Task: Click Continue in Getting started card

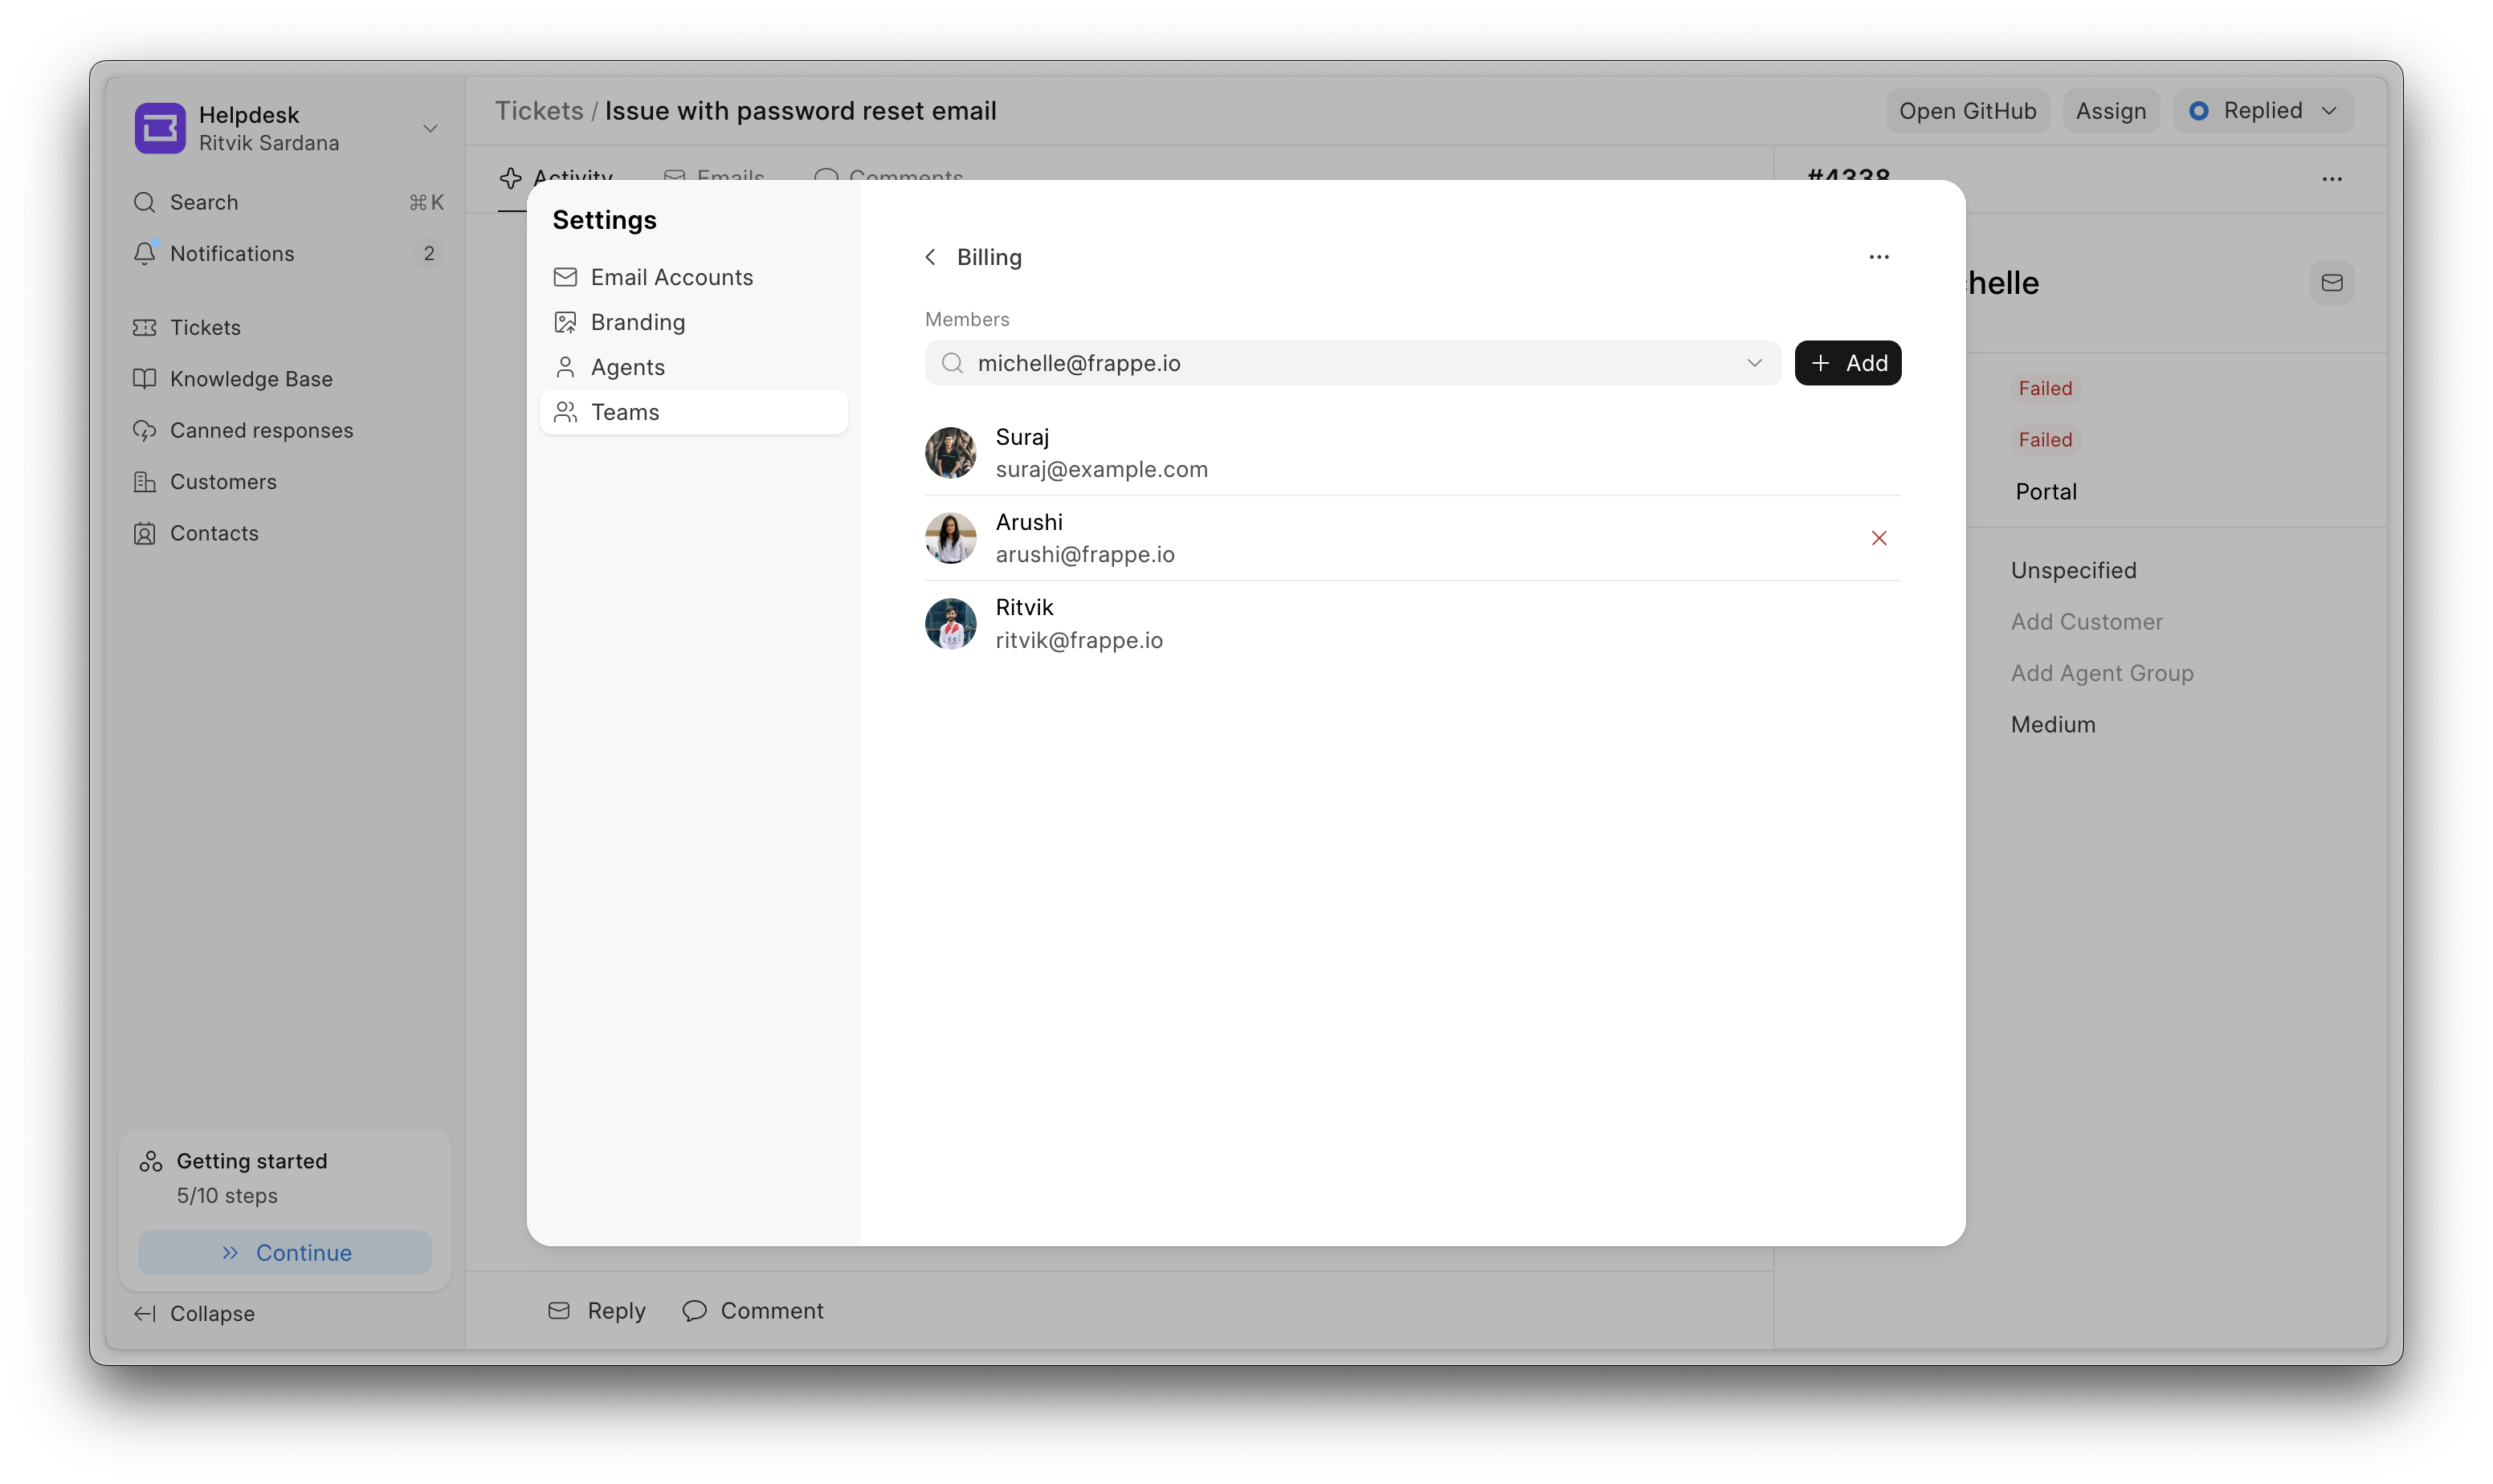Action: (285, 1253)
